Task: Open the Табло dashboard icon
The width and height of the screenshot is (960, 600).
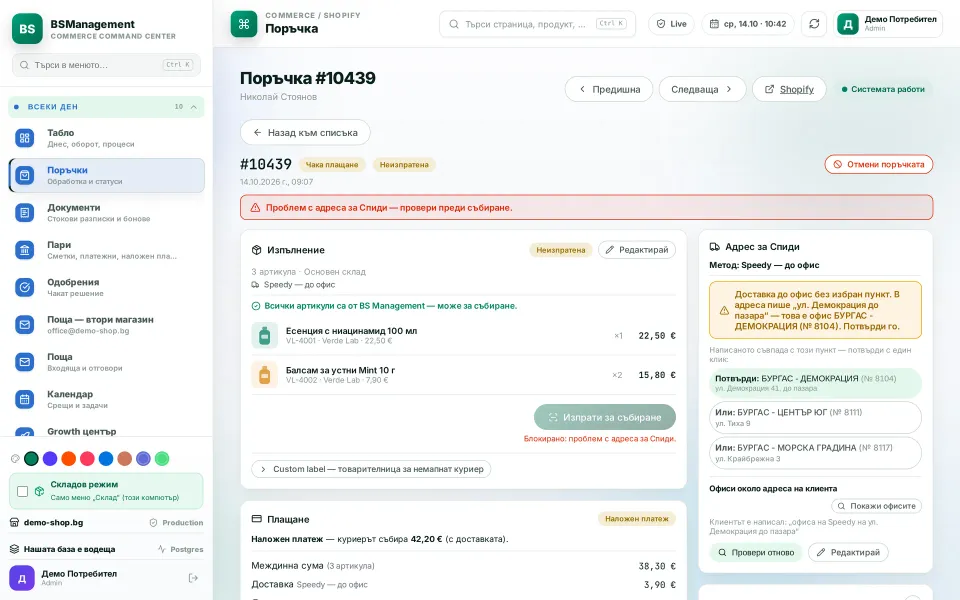Action: click(24, 138)
